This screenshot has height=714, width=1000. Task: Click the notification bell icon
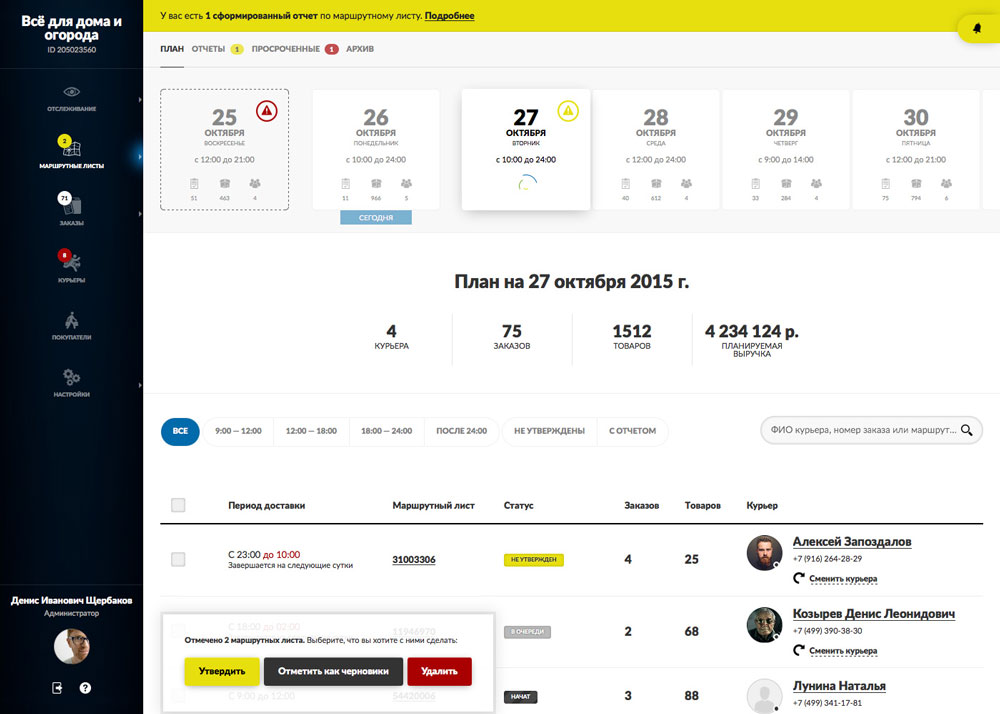(x=977, y=28)
